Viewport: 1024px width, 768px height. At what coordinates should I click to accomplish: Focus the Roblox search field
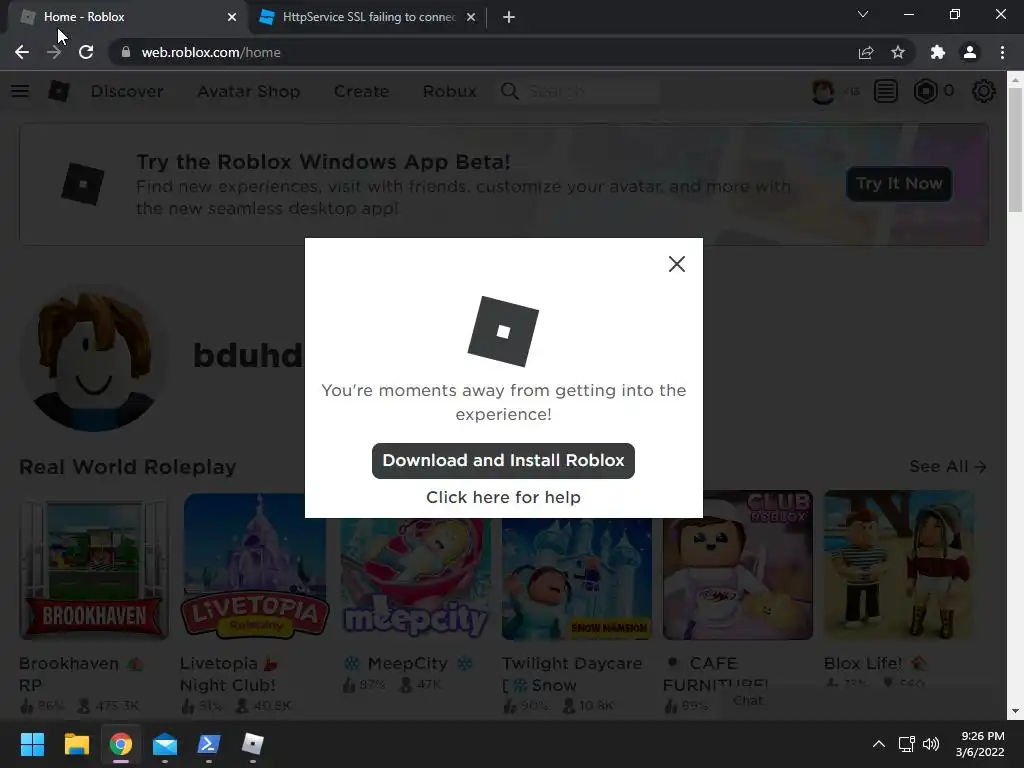[591, 91]
